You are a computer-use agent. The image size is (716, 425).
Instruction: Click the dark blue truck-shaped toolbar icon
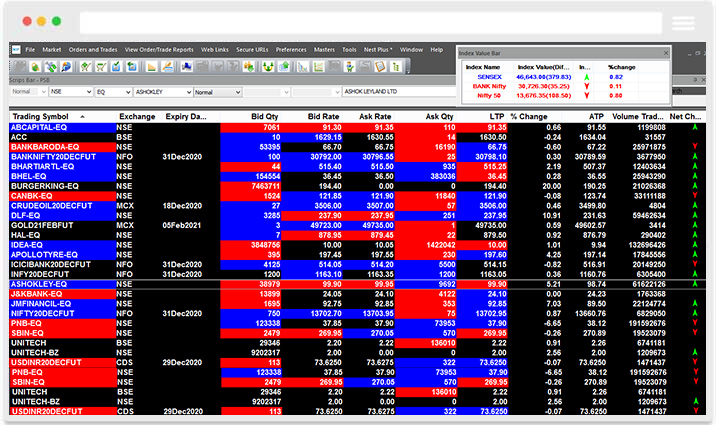187,67
